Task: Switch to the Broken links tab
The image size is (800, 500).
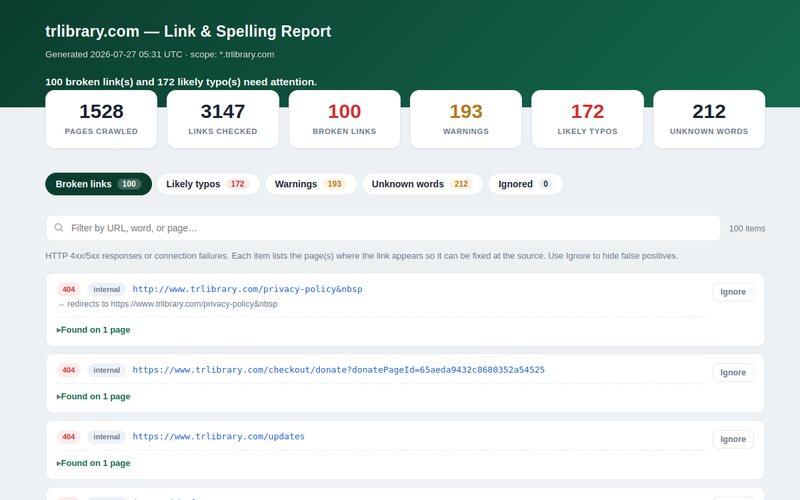Action: point(98,184)
